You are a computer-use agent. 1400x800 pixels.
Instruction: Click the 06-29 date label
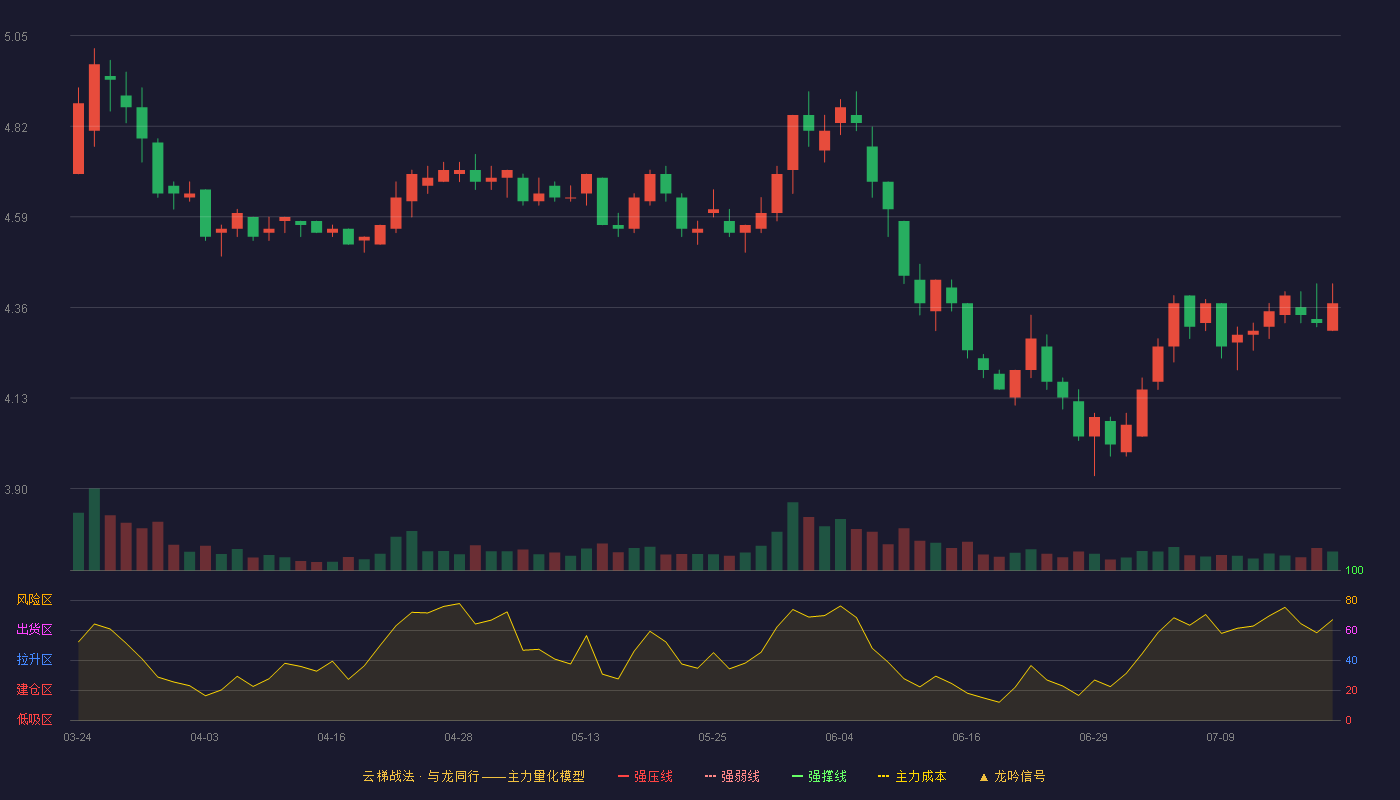[1093, 737]
